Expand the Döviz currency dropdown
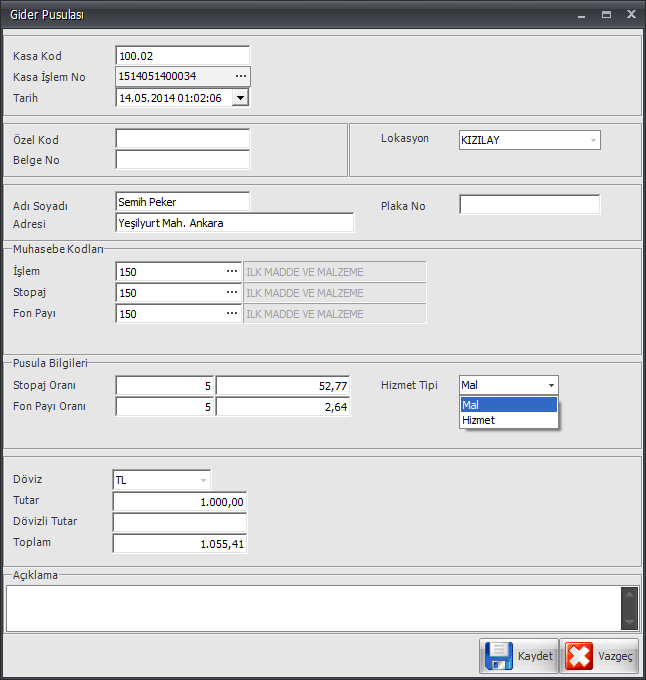The width and height of the screenshot is (646, 680). pyautogui.click(x=203, y=480)
